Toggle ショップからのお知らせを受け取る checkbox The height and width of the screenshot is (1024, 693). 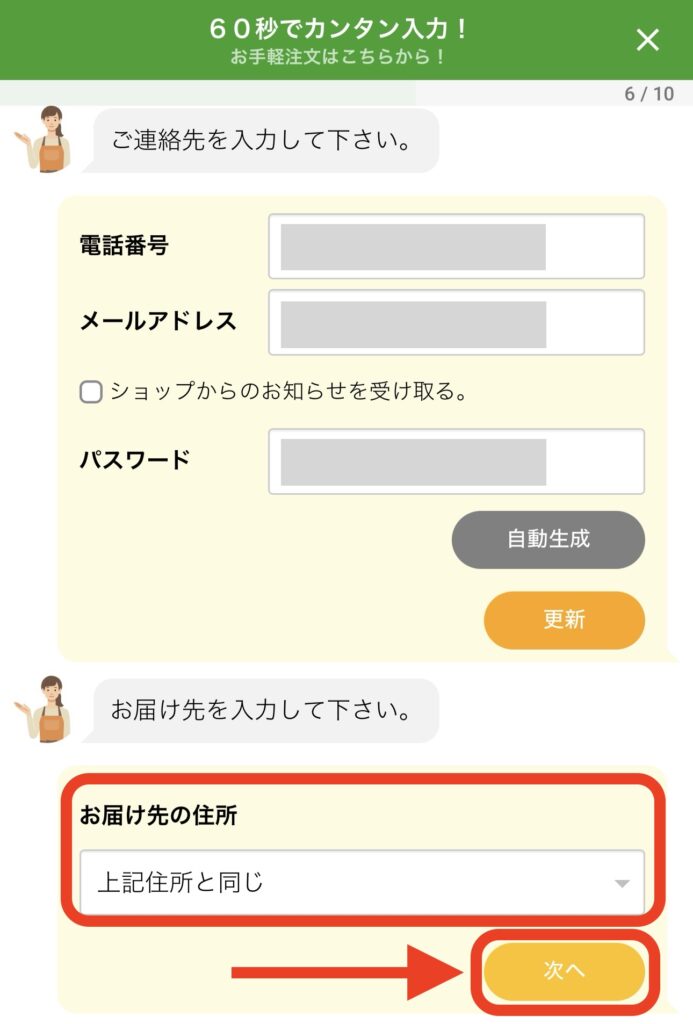(x=91, y=392)
